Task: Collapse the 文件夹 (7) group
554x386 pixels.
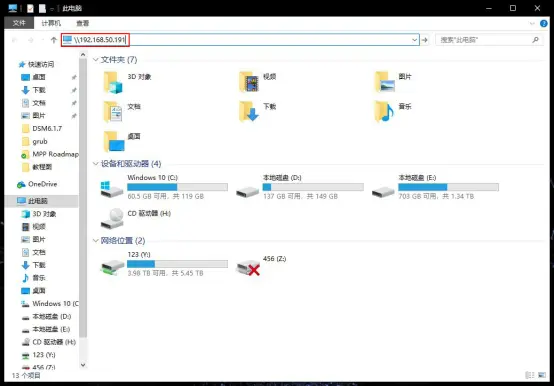Action: pyautogui.click(x=95, y=60)
